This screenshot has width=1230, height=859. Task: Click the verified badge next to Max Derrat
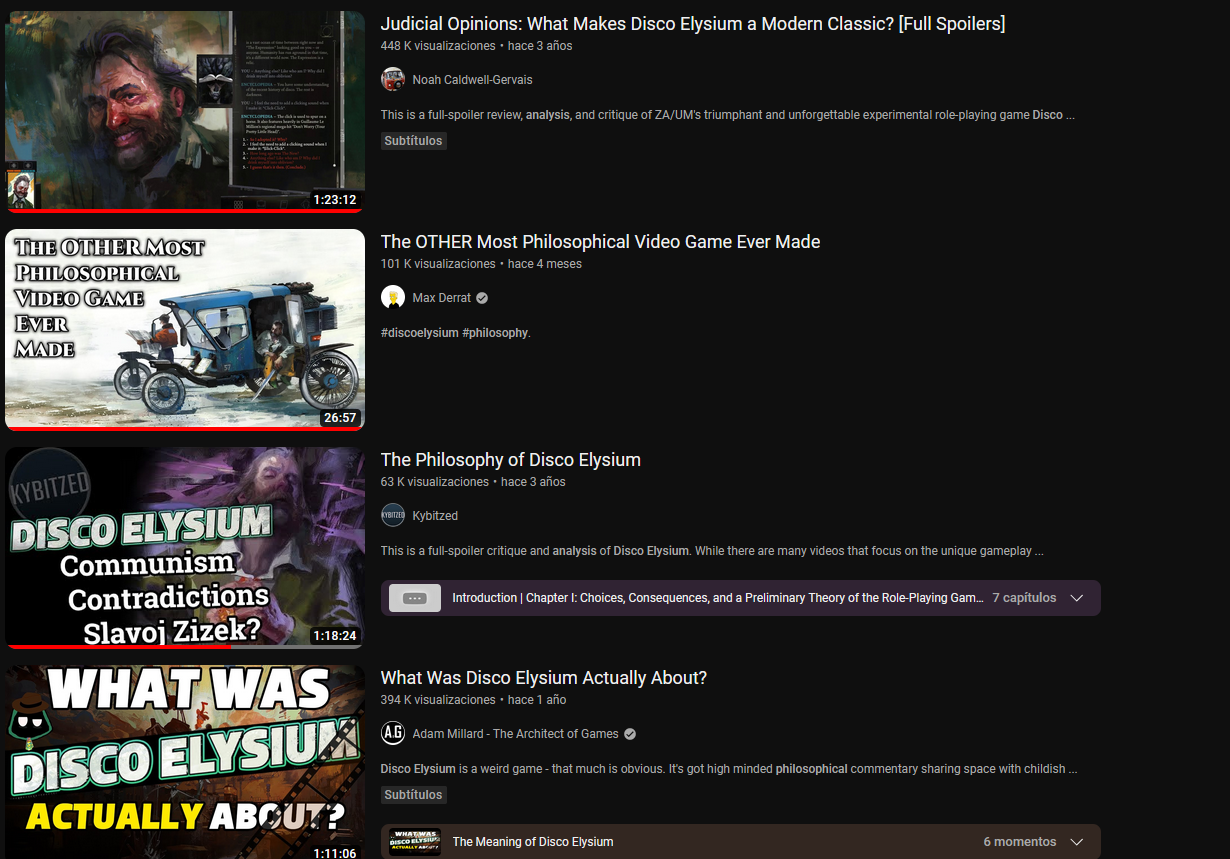(482, 298)
